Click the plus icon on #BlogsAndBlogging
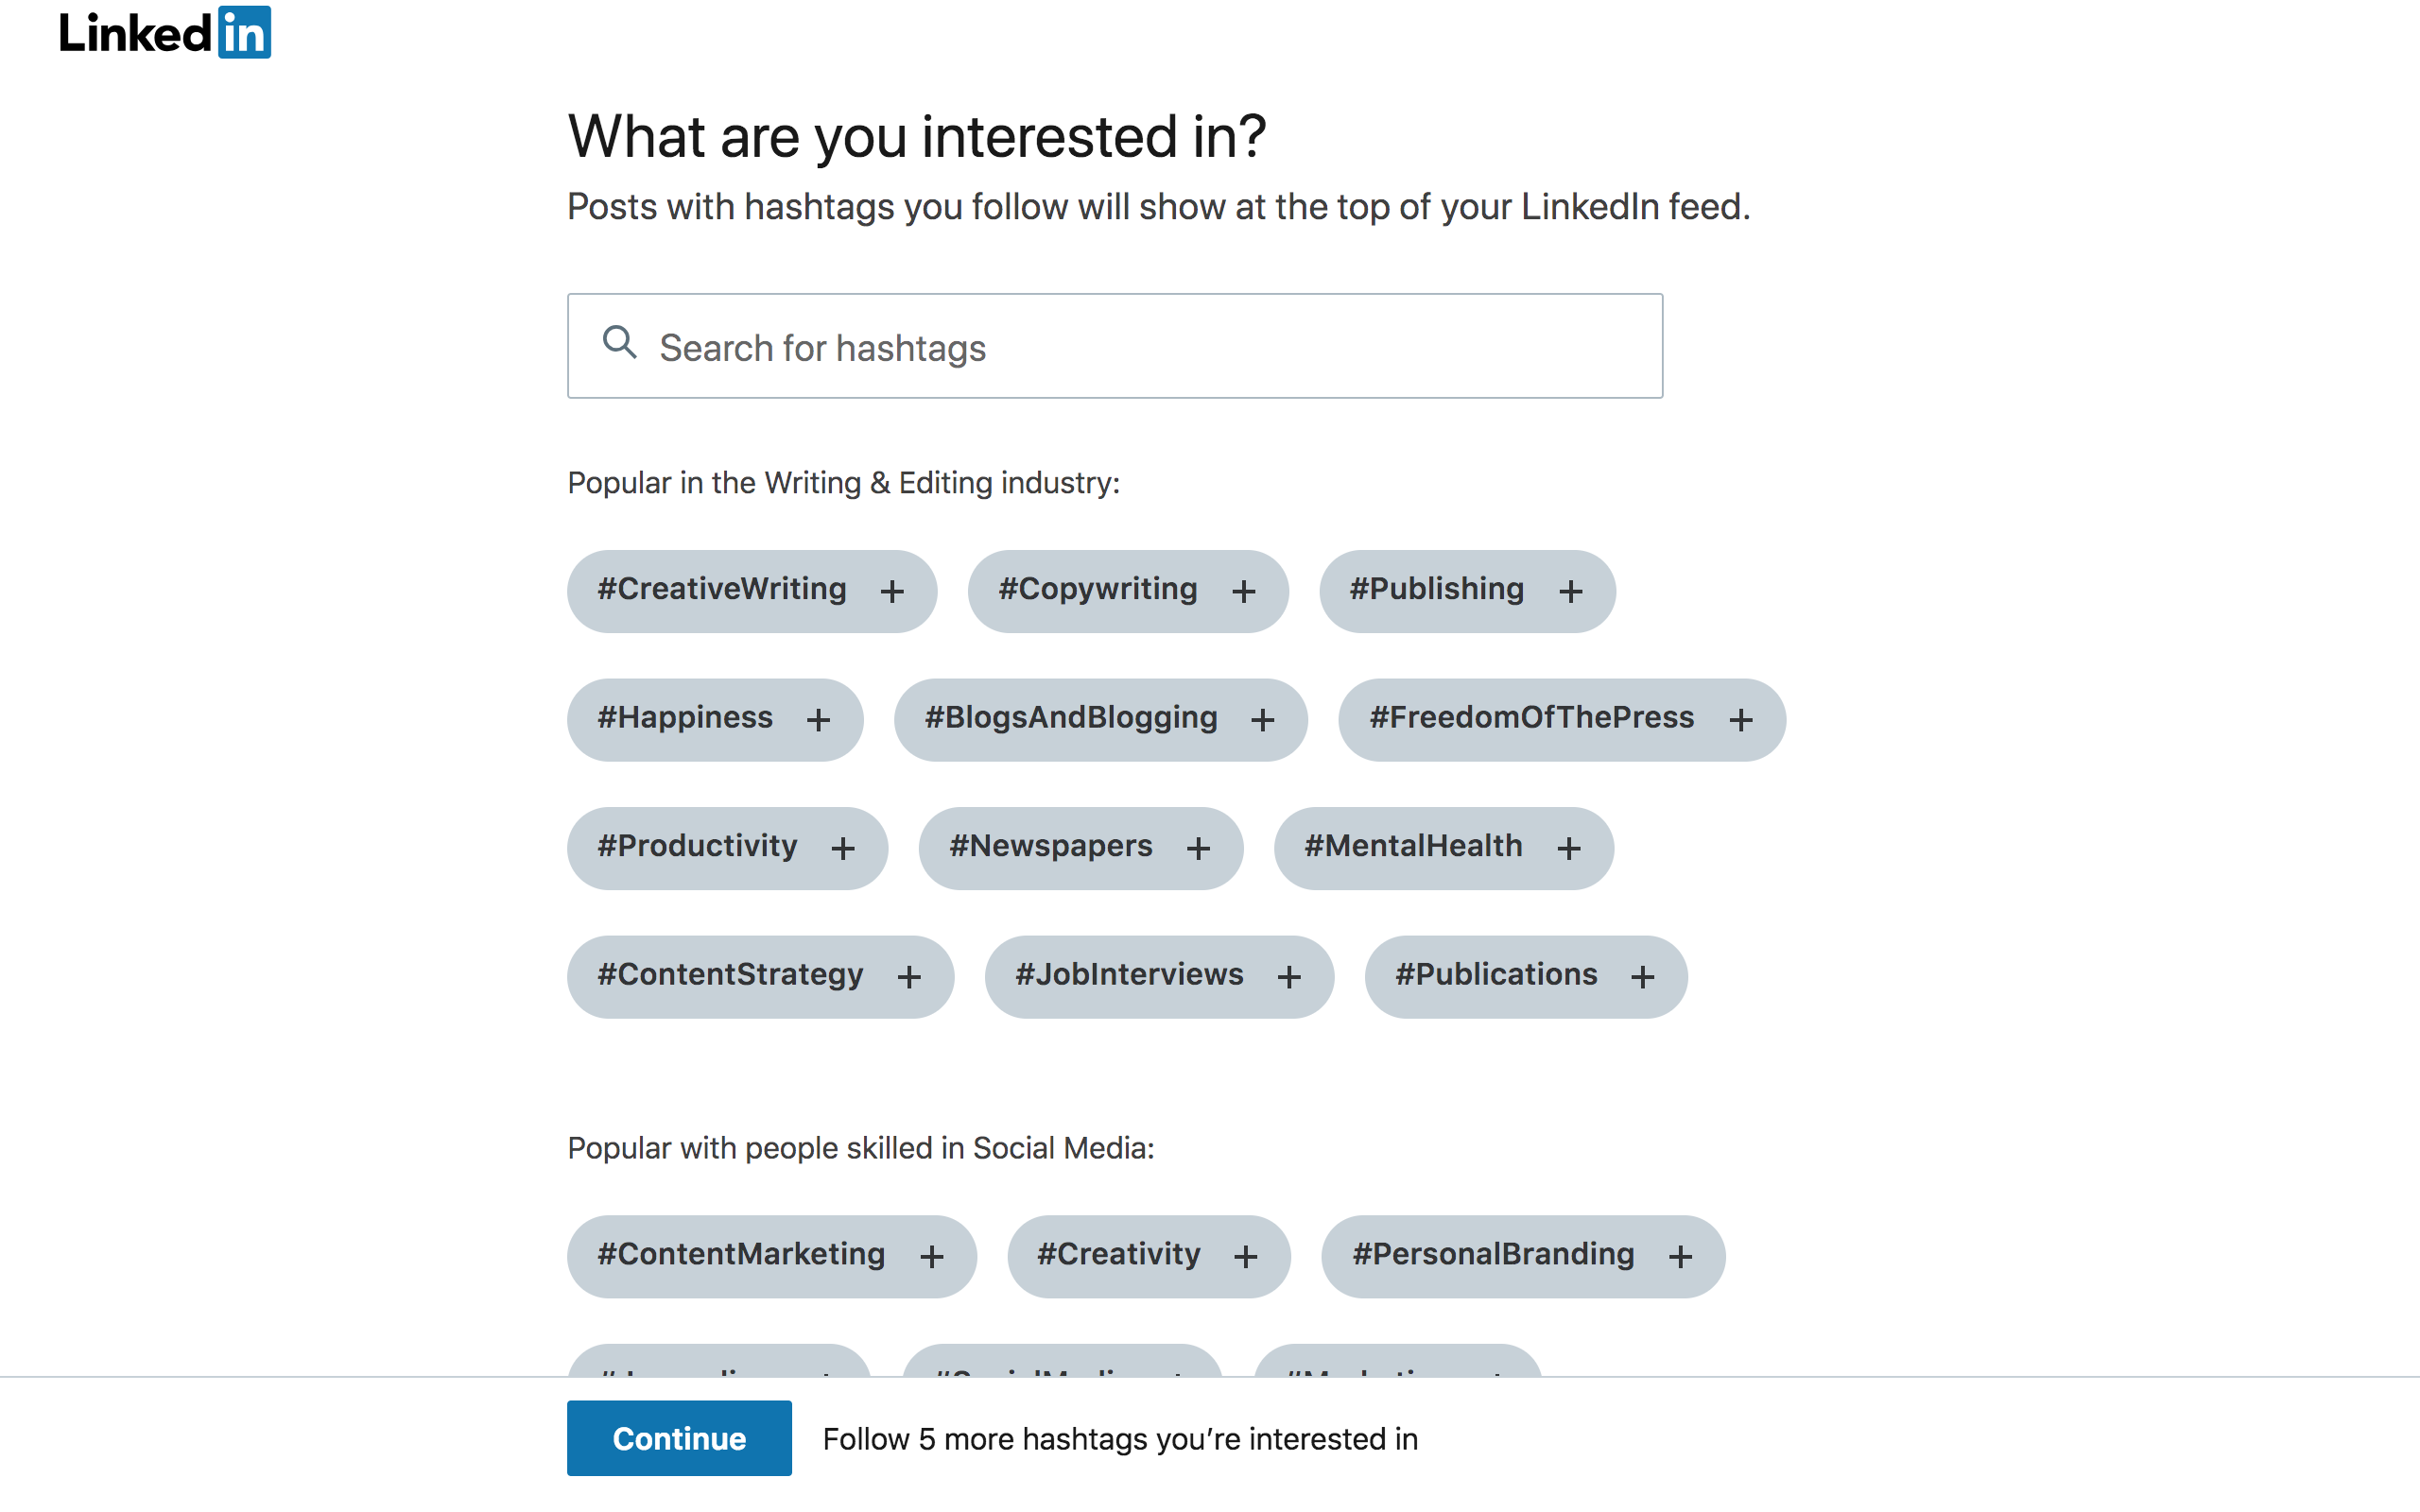 [1262, 720]
